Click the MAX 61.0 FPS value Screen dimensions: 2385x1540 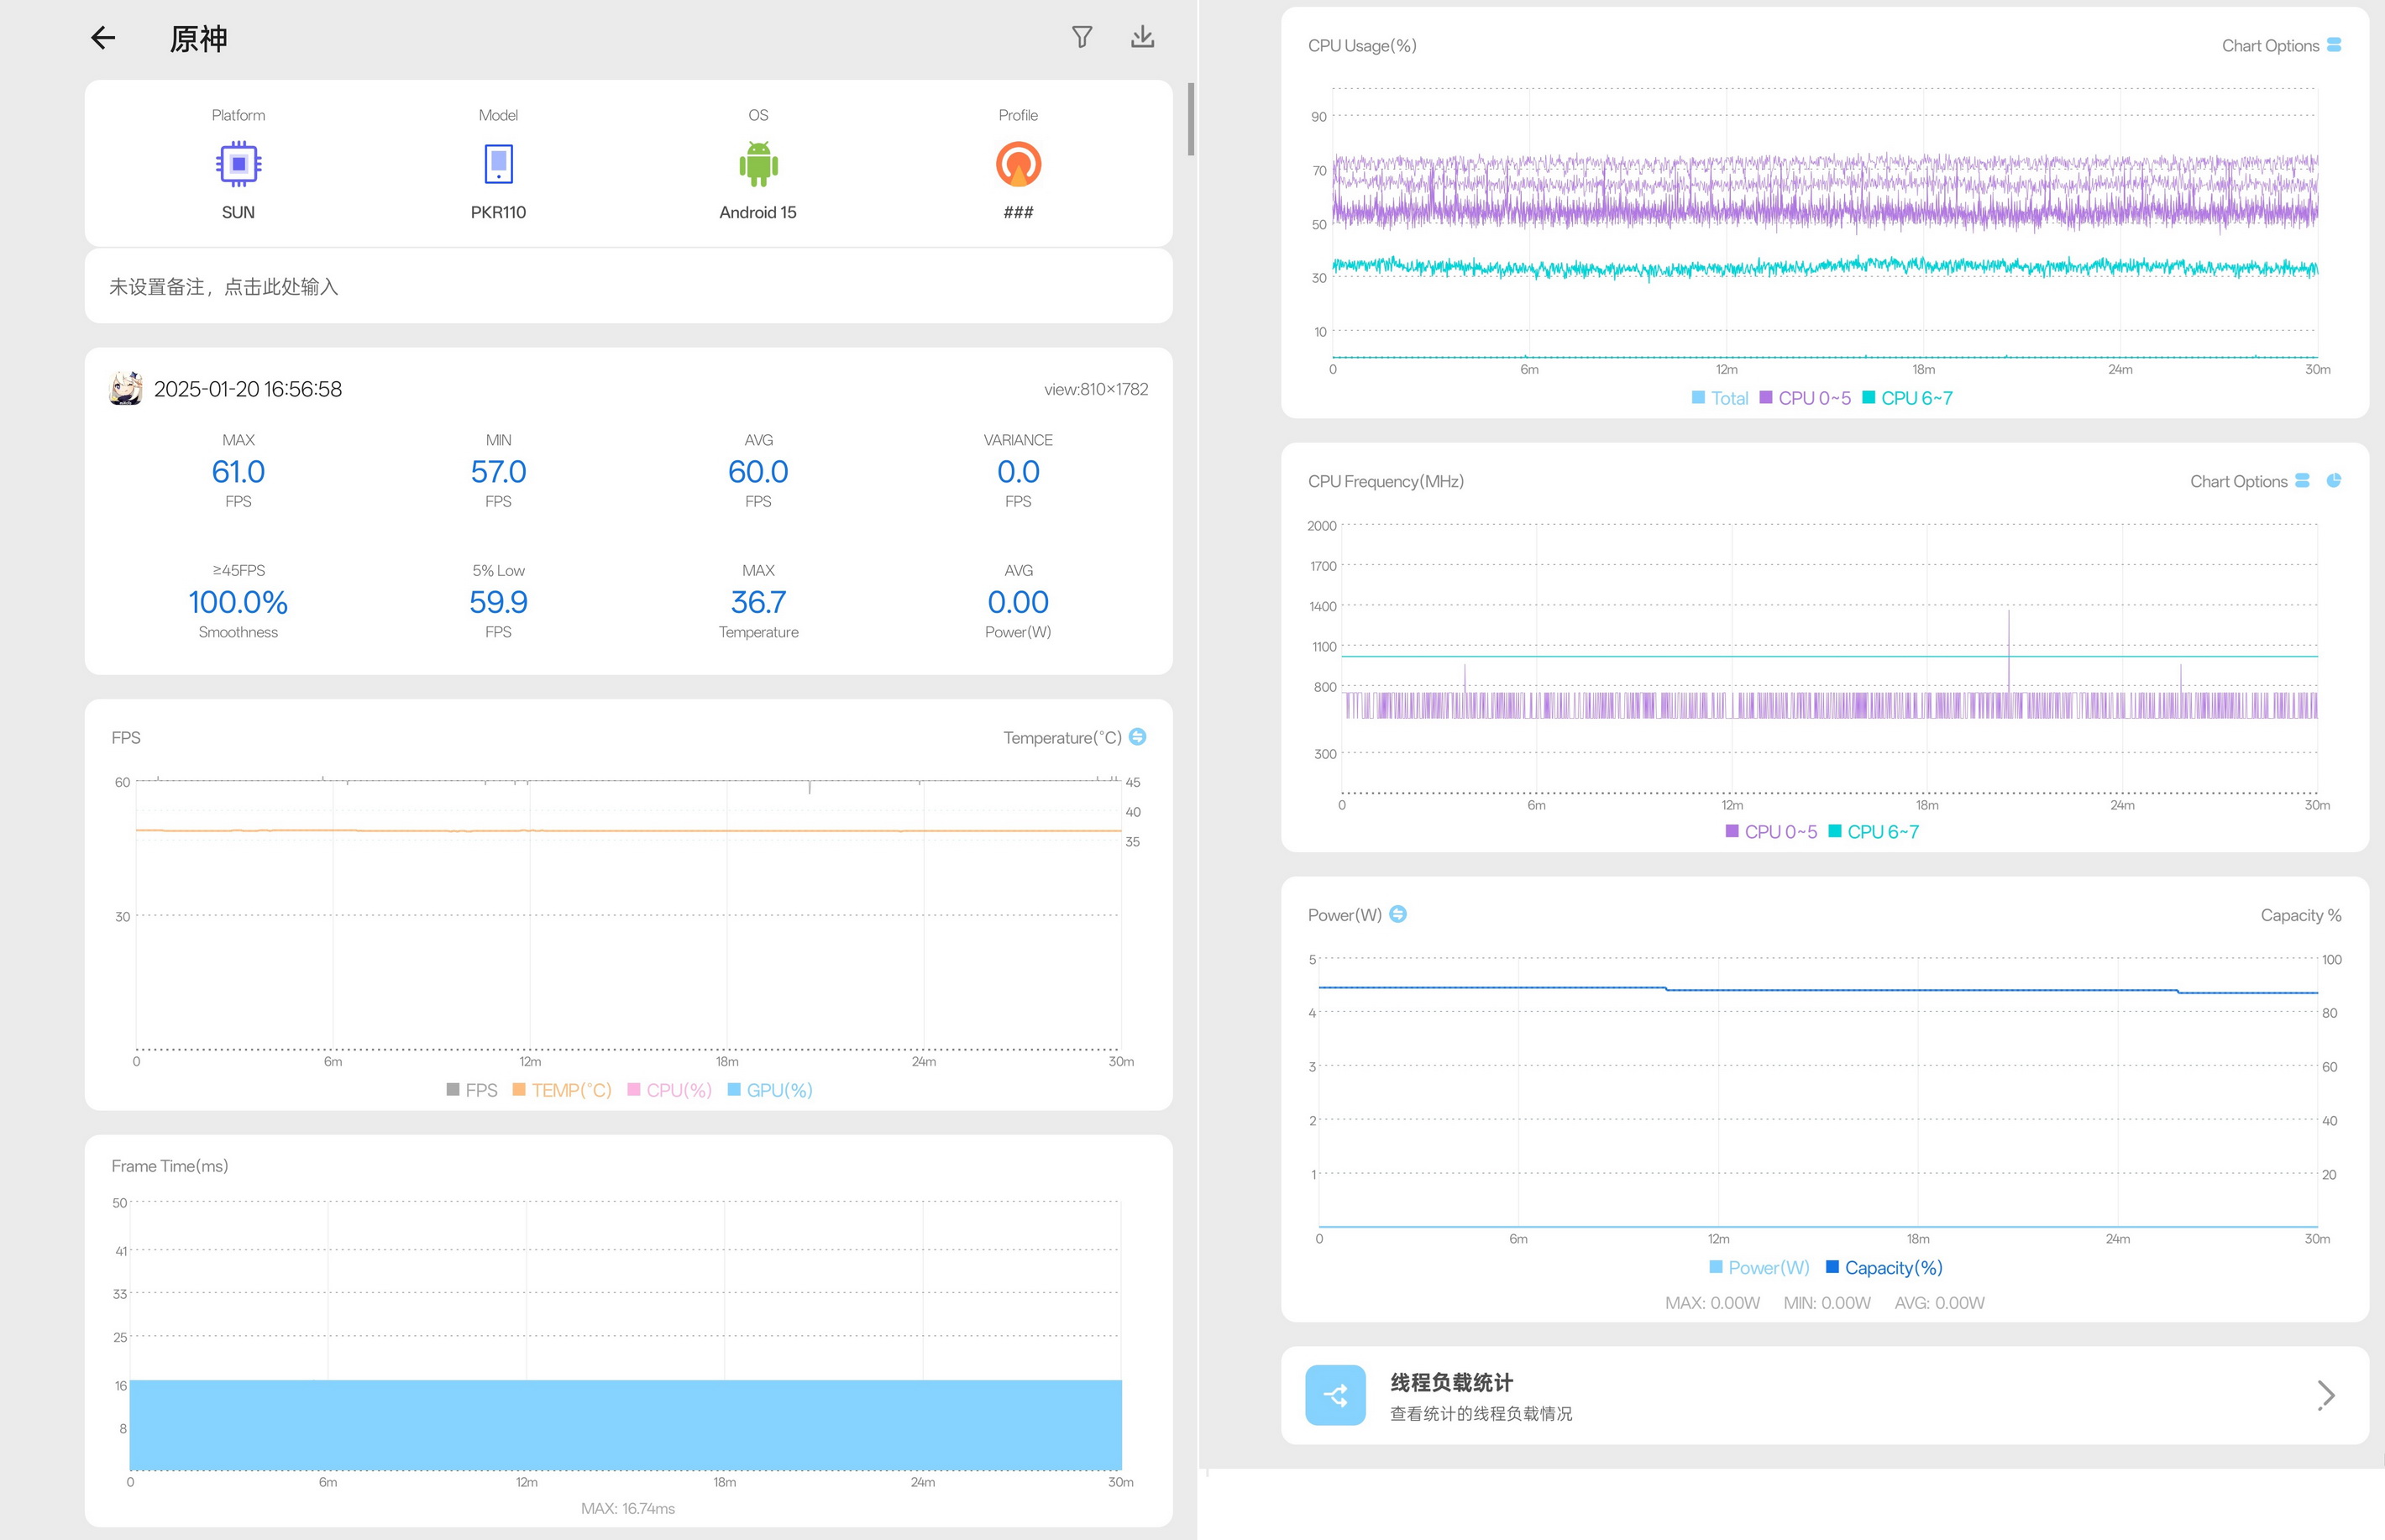pyautogui.click(x=238, y=471)
